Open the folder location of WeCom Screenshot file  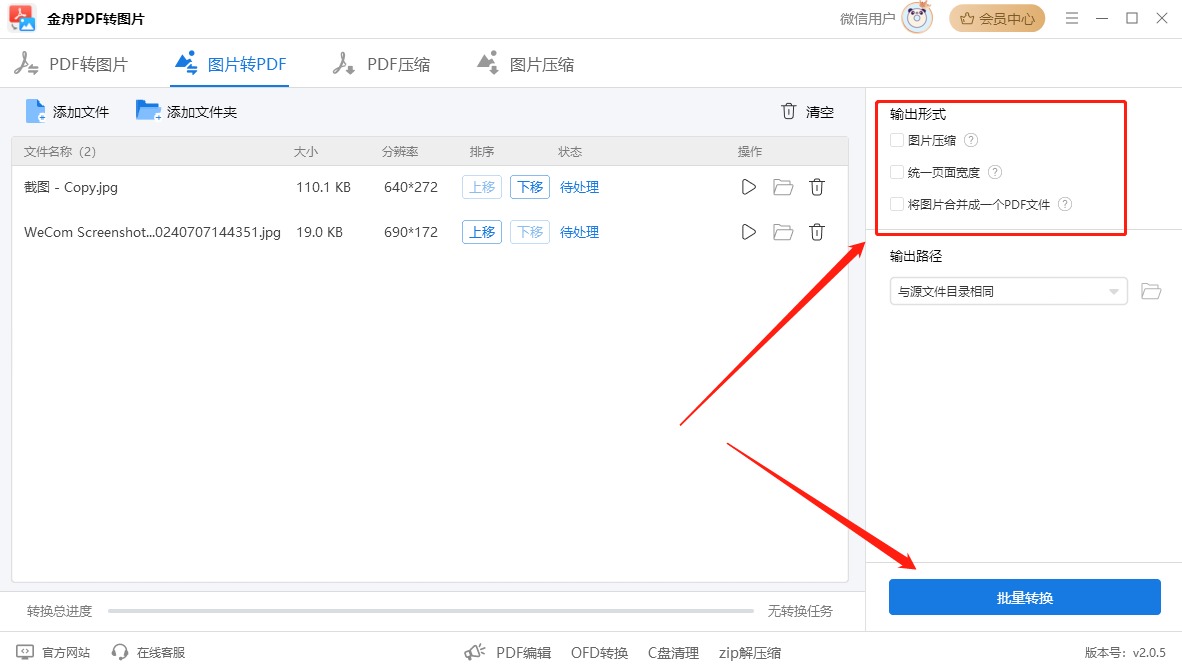click(x=782, y=231)
